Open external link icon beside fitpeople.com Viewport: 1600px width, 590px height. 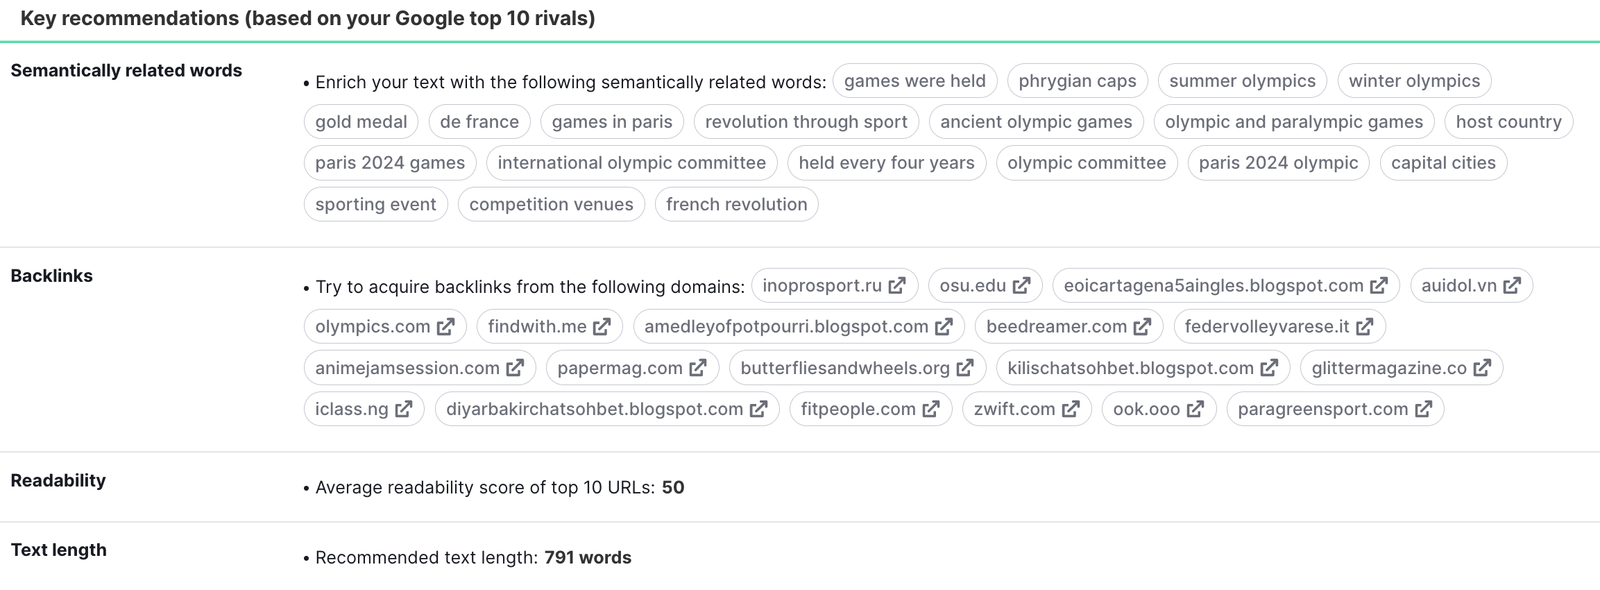click(x=929, y=408)
